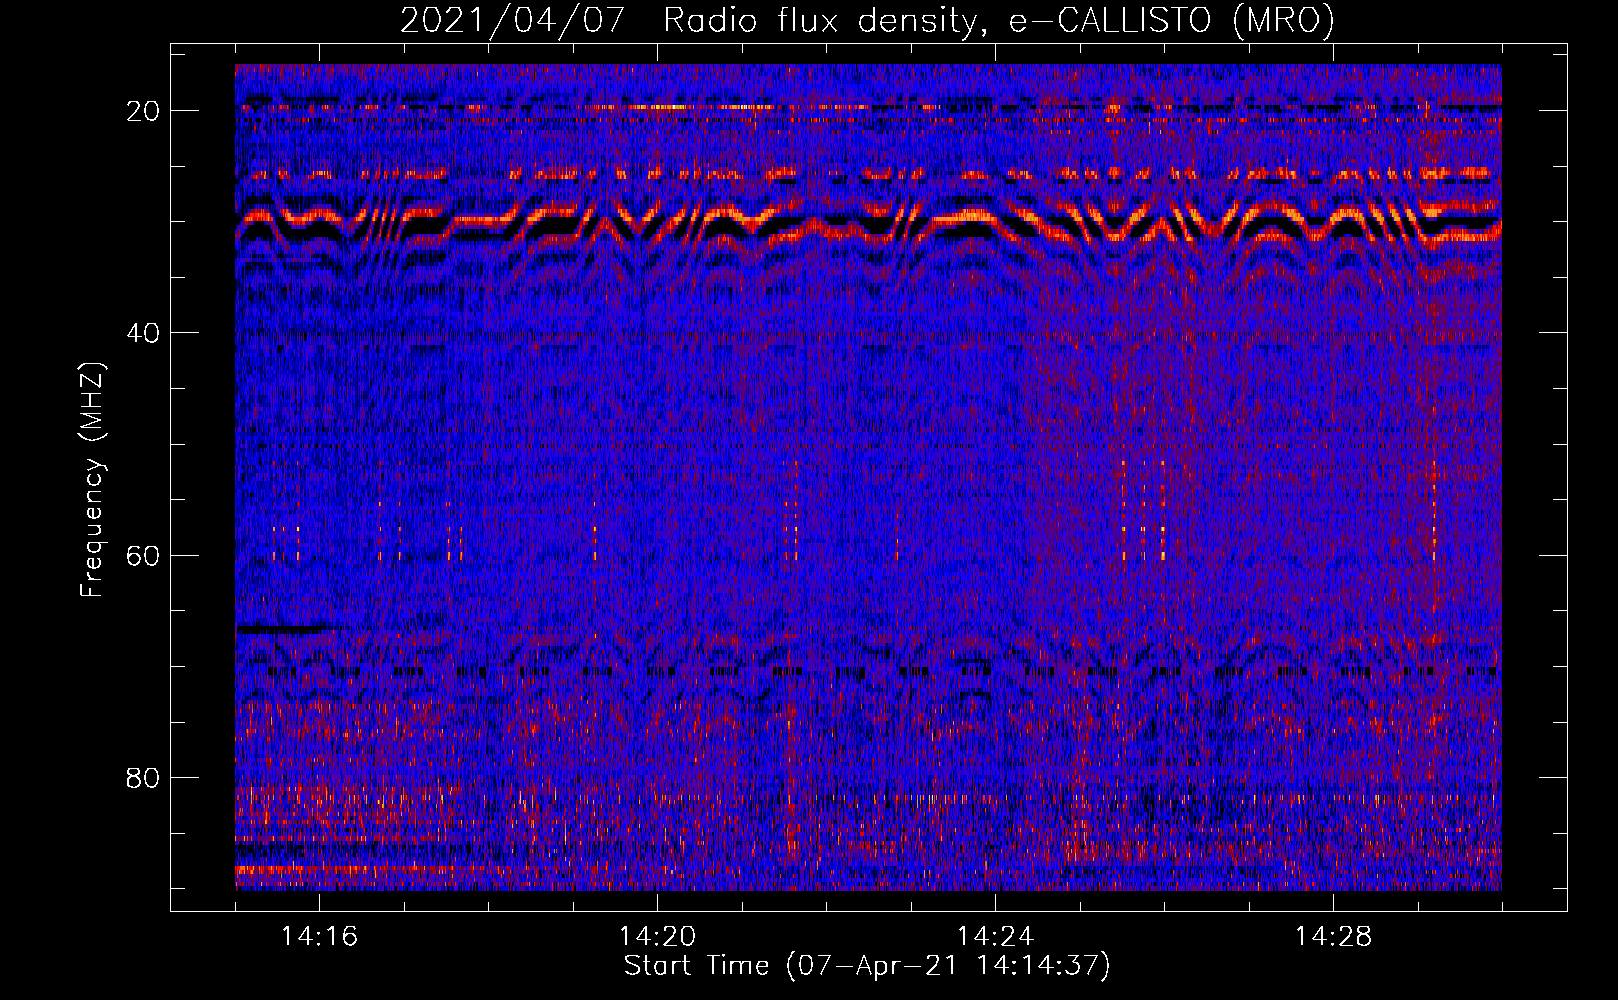Click the "Start Time (07-Apr-21 14:14:37)" label
Image resolution: width=1618 pixels, height=1000 pixels.
click(867, 966)
